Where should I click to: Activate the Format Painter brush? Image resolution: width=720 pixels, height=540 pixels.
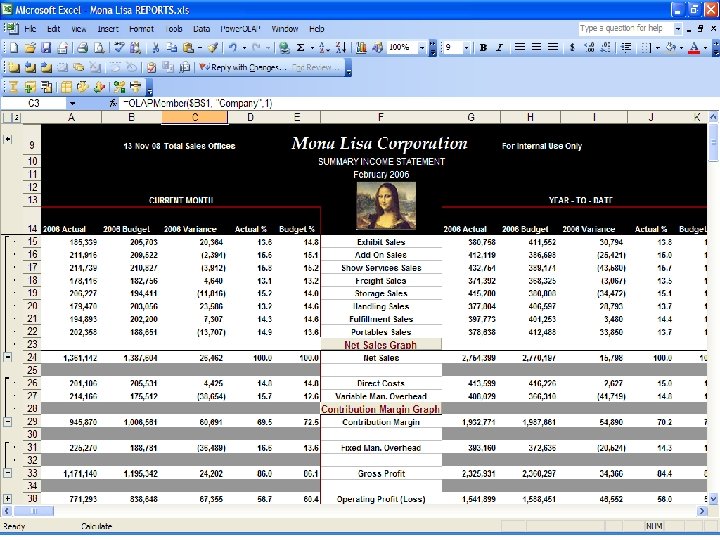click(213, 47)
